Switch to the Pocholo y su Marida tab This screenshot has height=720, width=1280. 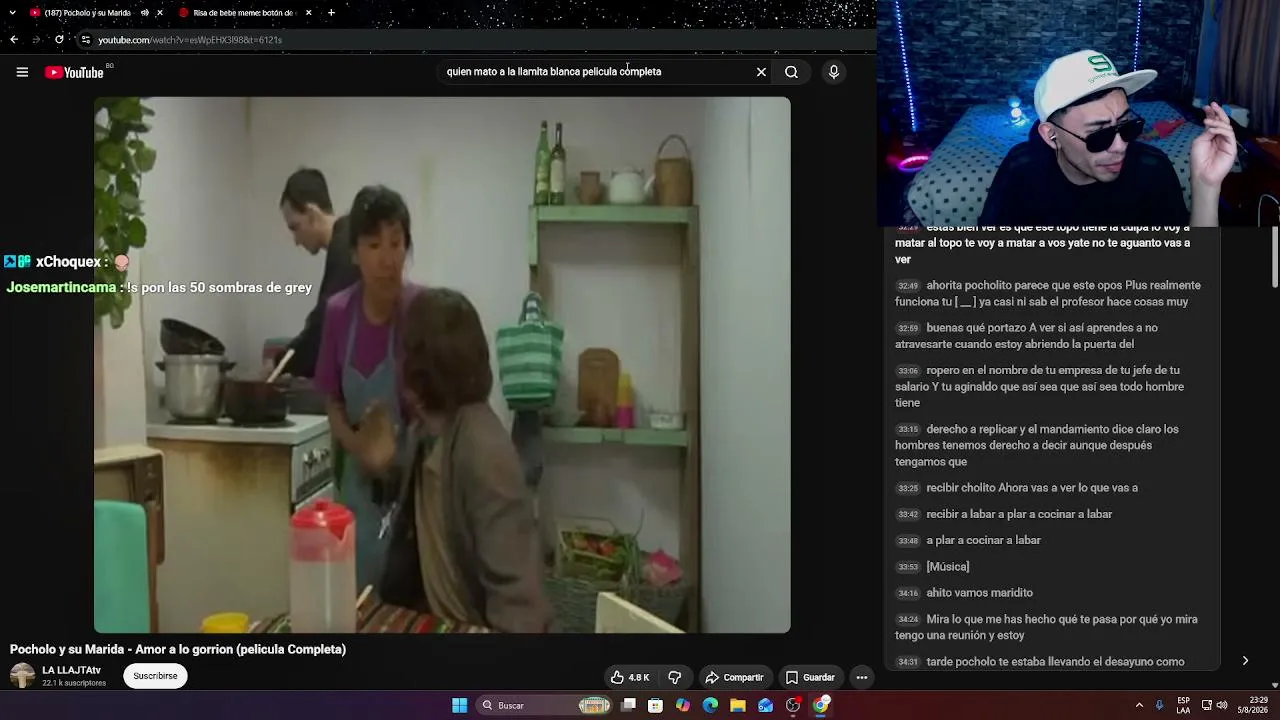pyautogui.click(x=90, y=13)
